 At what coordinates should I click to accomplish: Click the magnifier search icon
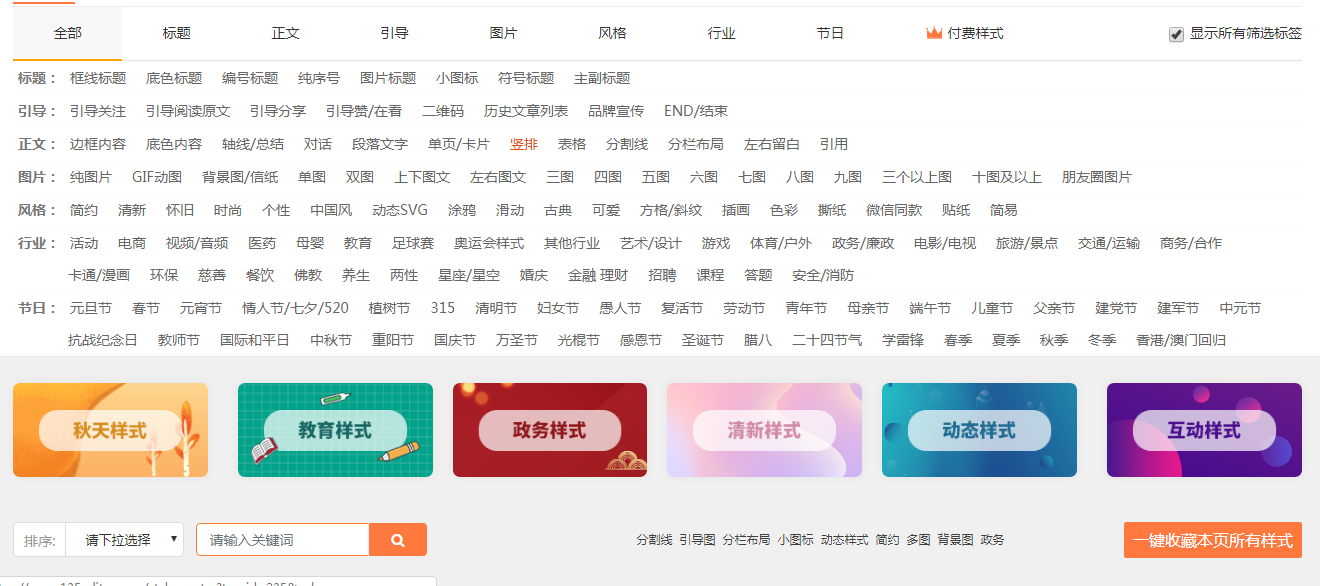click(398, 539)
